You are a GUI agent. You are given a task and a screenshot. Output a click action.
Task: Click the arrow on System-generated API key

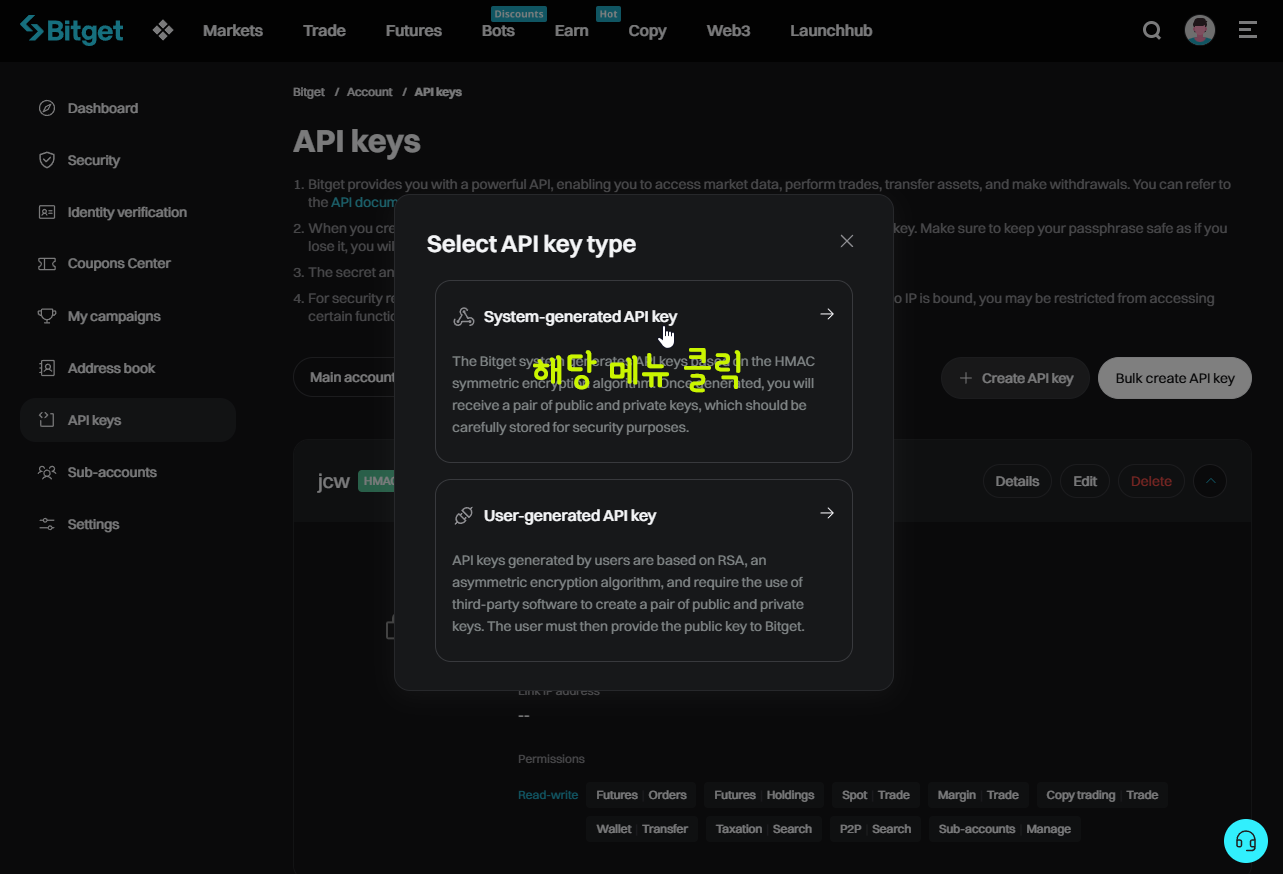[827, 314]
